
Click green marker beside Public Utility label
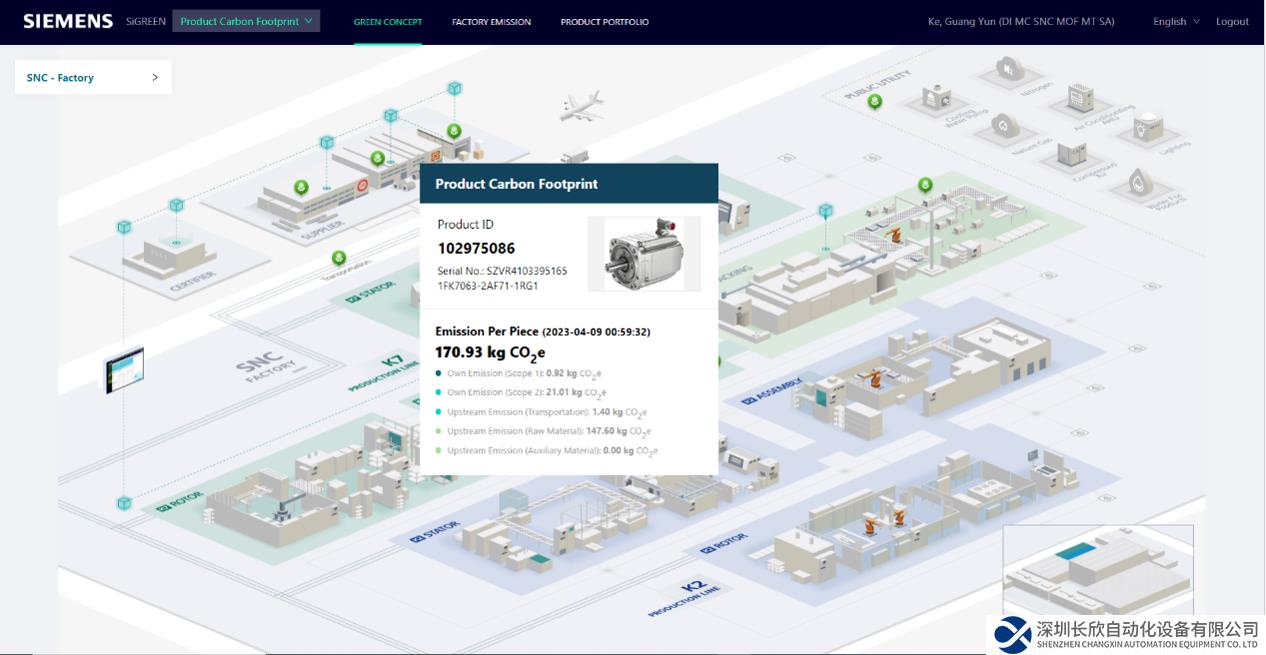(875, 102)
